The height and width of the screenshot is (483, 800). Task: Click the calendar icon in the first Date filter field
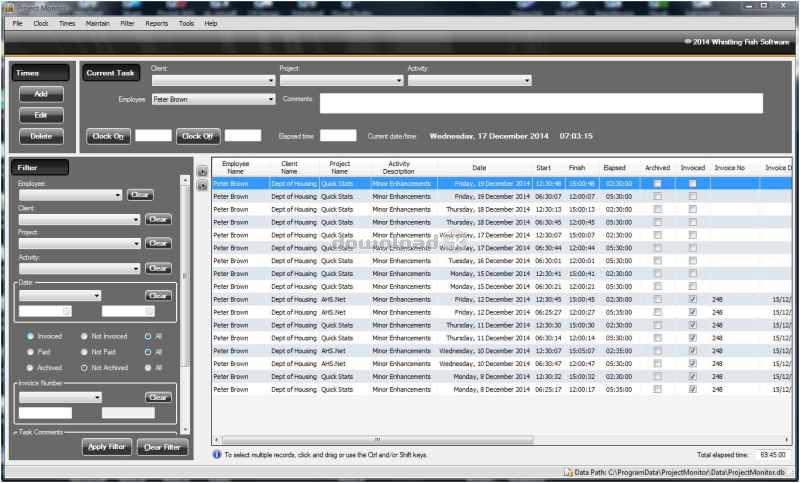pyautogui.click(x=66, y=311)
